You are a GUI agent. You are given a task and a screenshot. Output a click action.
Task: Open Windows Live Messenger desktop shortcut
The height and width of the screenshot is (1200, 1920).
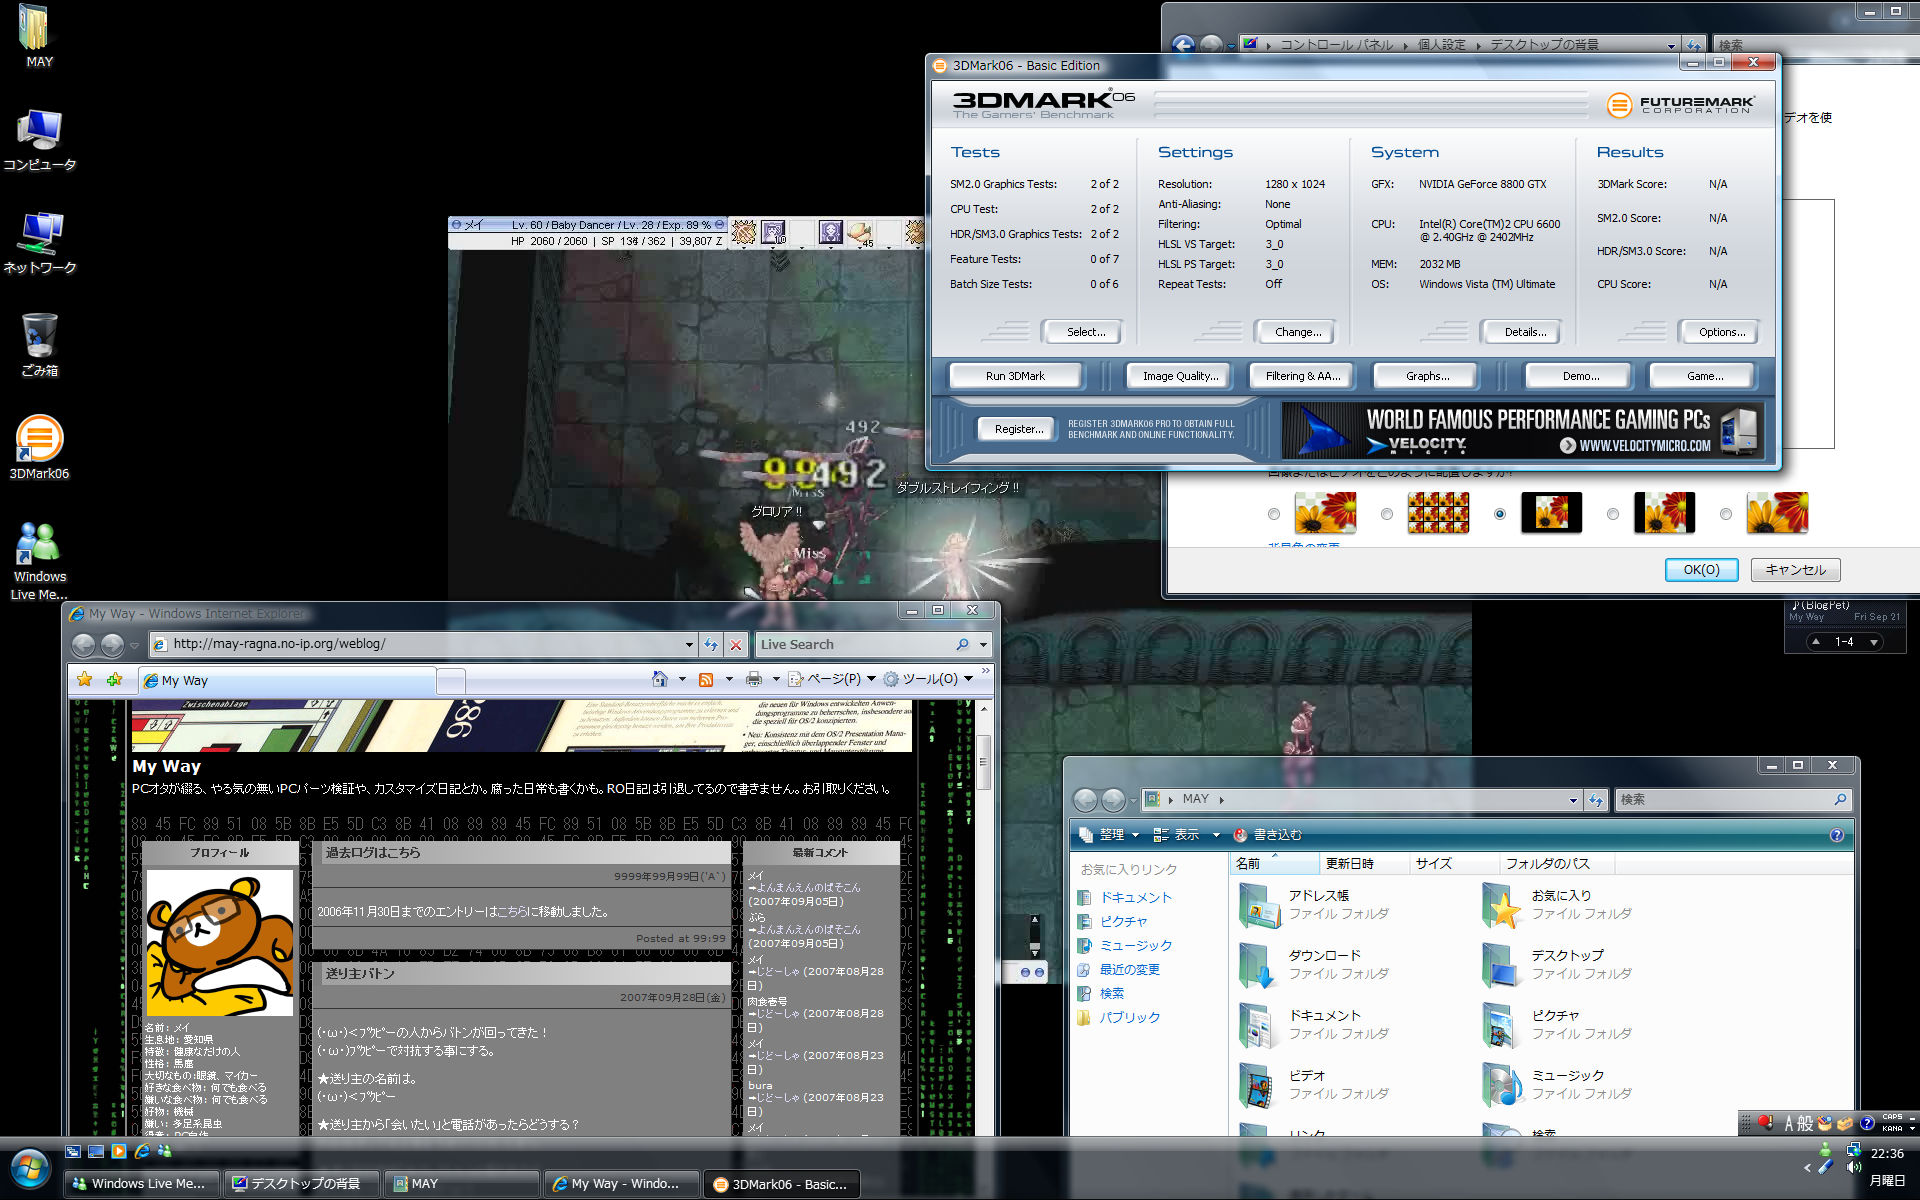[x=39, y=560]
